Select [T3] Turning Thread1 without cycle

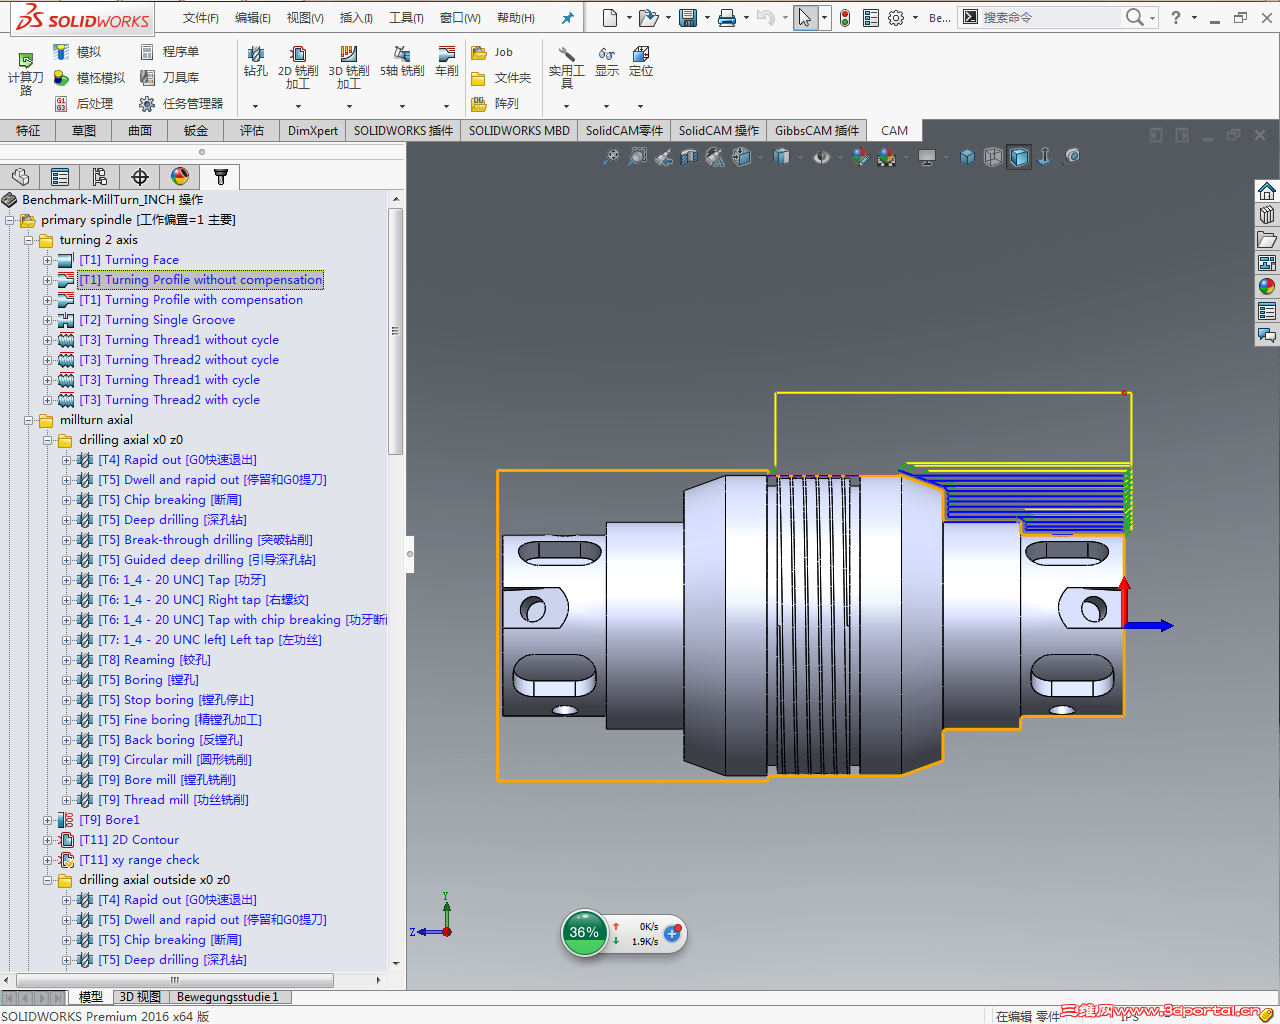(x=179, y=340)
